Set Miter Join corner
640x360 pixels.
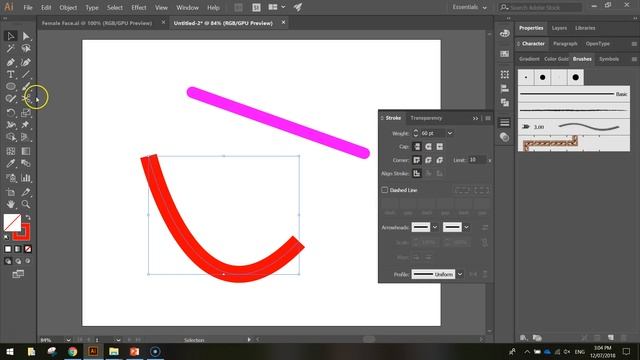point(417,160)
